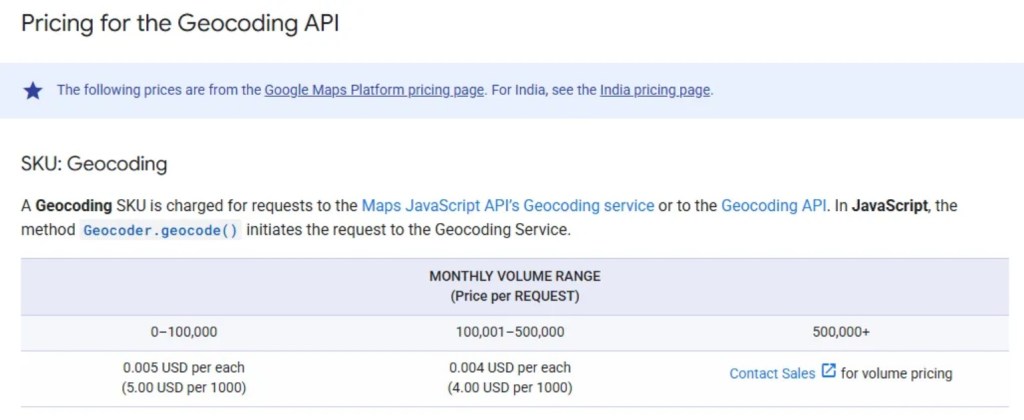The width and height of the screenshot is (1024, 420).
Task: Select the 500,000+ volume range cell
Action: 840,331
